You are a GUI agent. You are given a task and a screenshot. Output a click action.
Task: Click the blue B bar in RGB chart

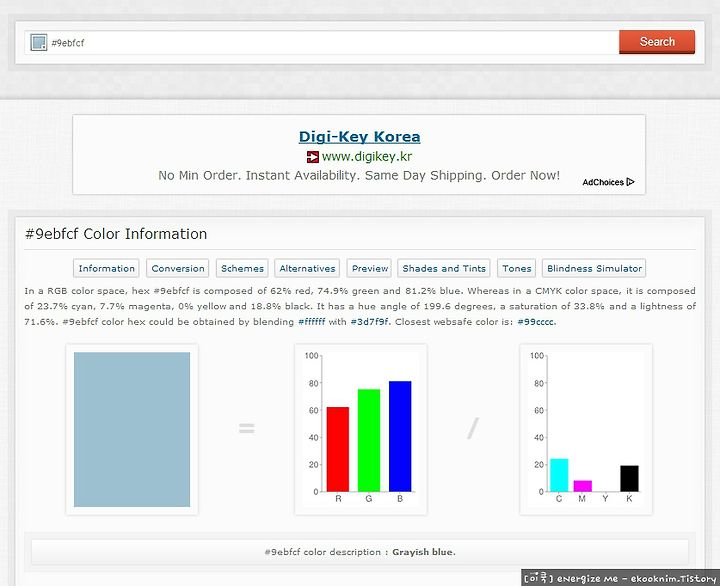[400, 436]
